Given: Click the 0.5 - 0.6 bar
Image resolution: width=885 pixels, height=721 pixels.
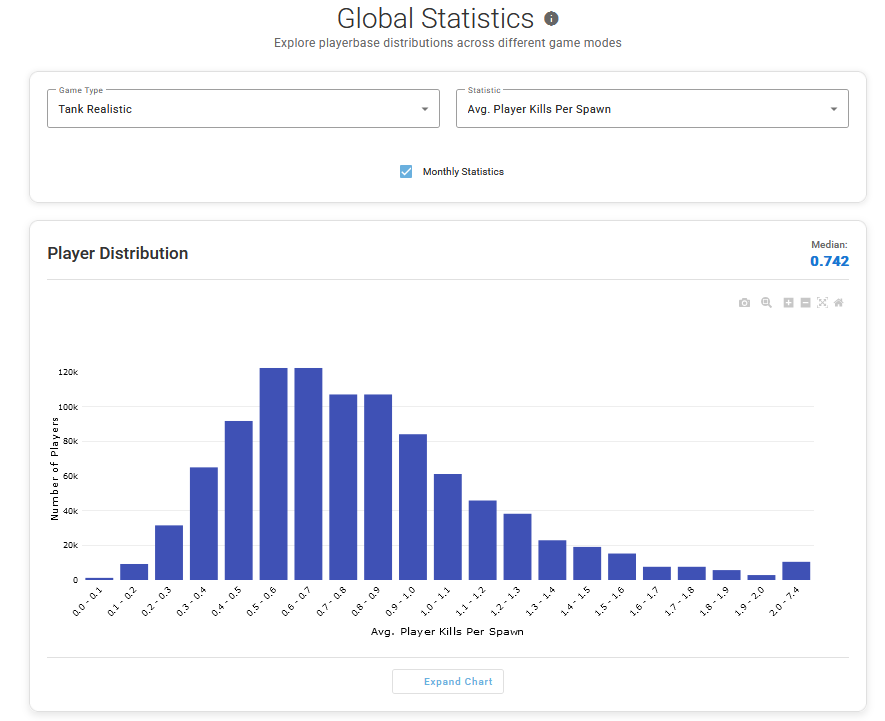Looking at the screenshot, I should coord(274,475).
